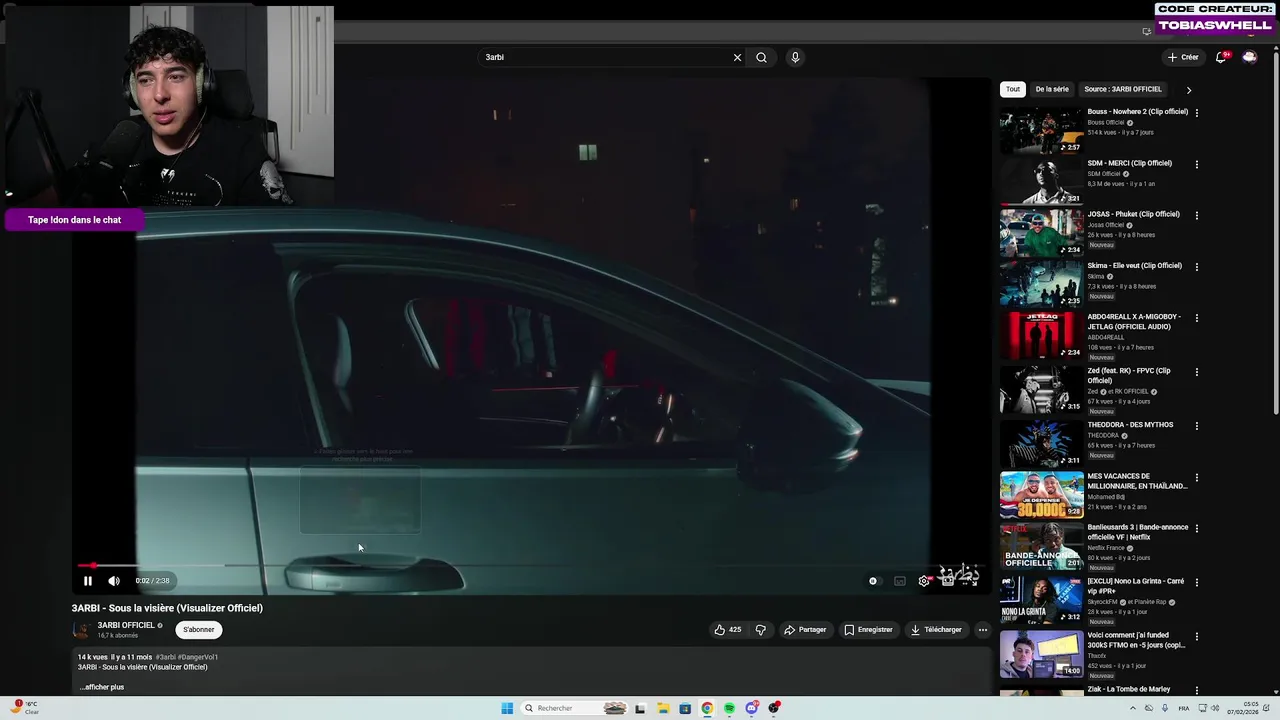Open options menu for JOSAS - Phuket
Viewport: 1280px width, 720px height.
click(1197, 215)
